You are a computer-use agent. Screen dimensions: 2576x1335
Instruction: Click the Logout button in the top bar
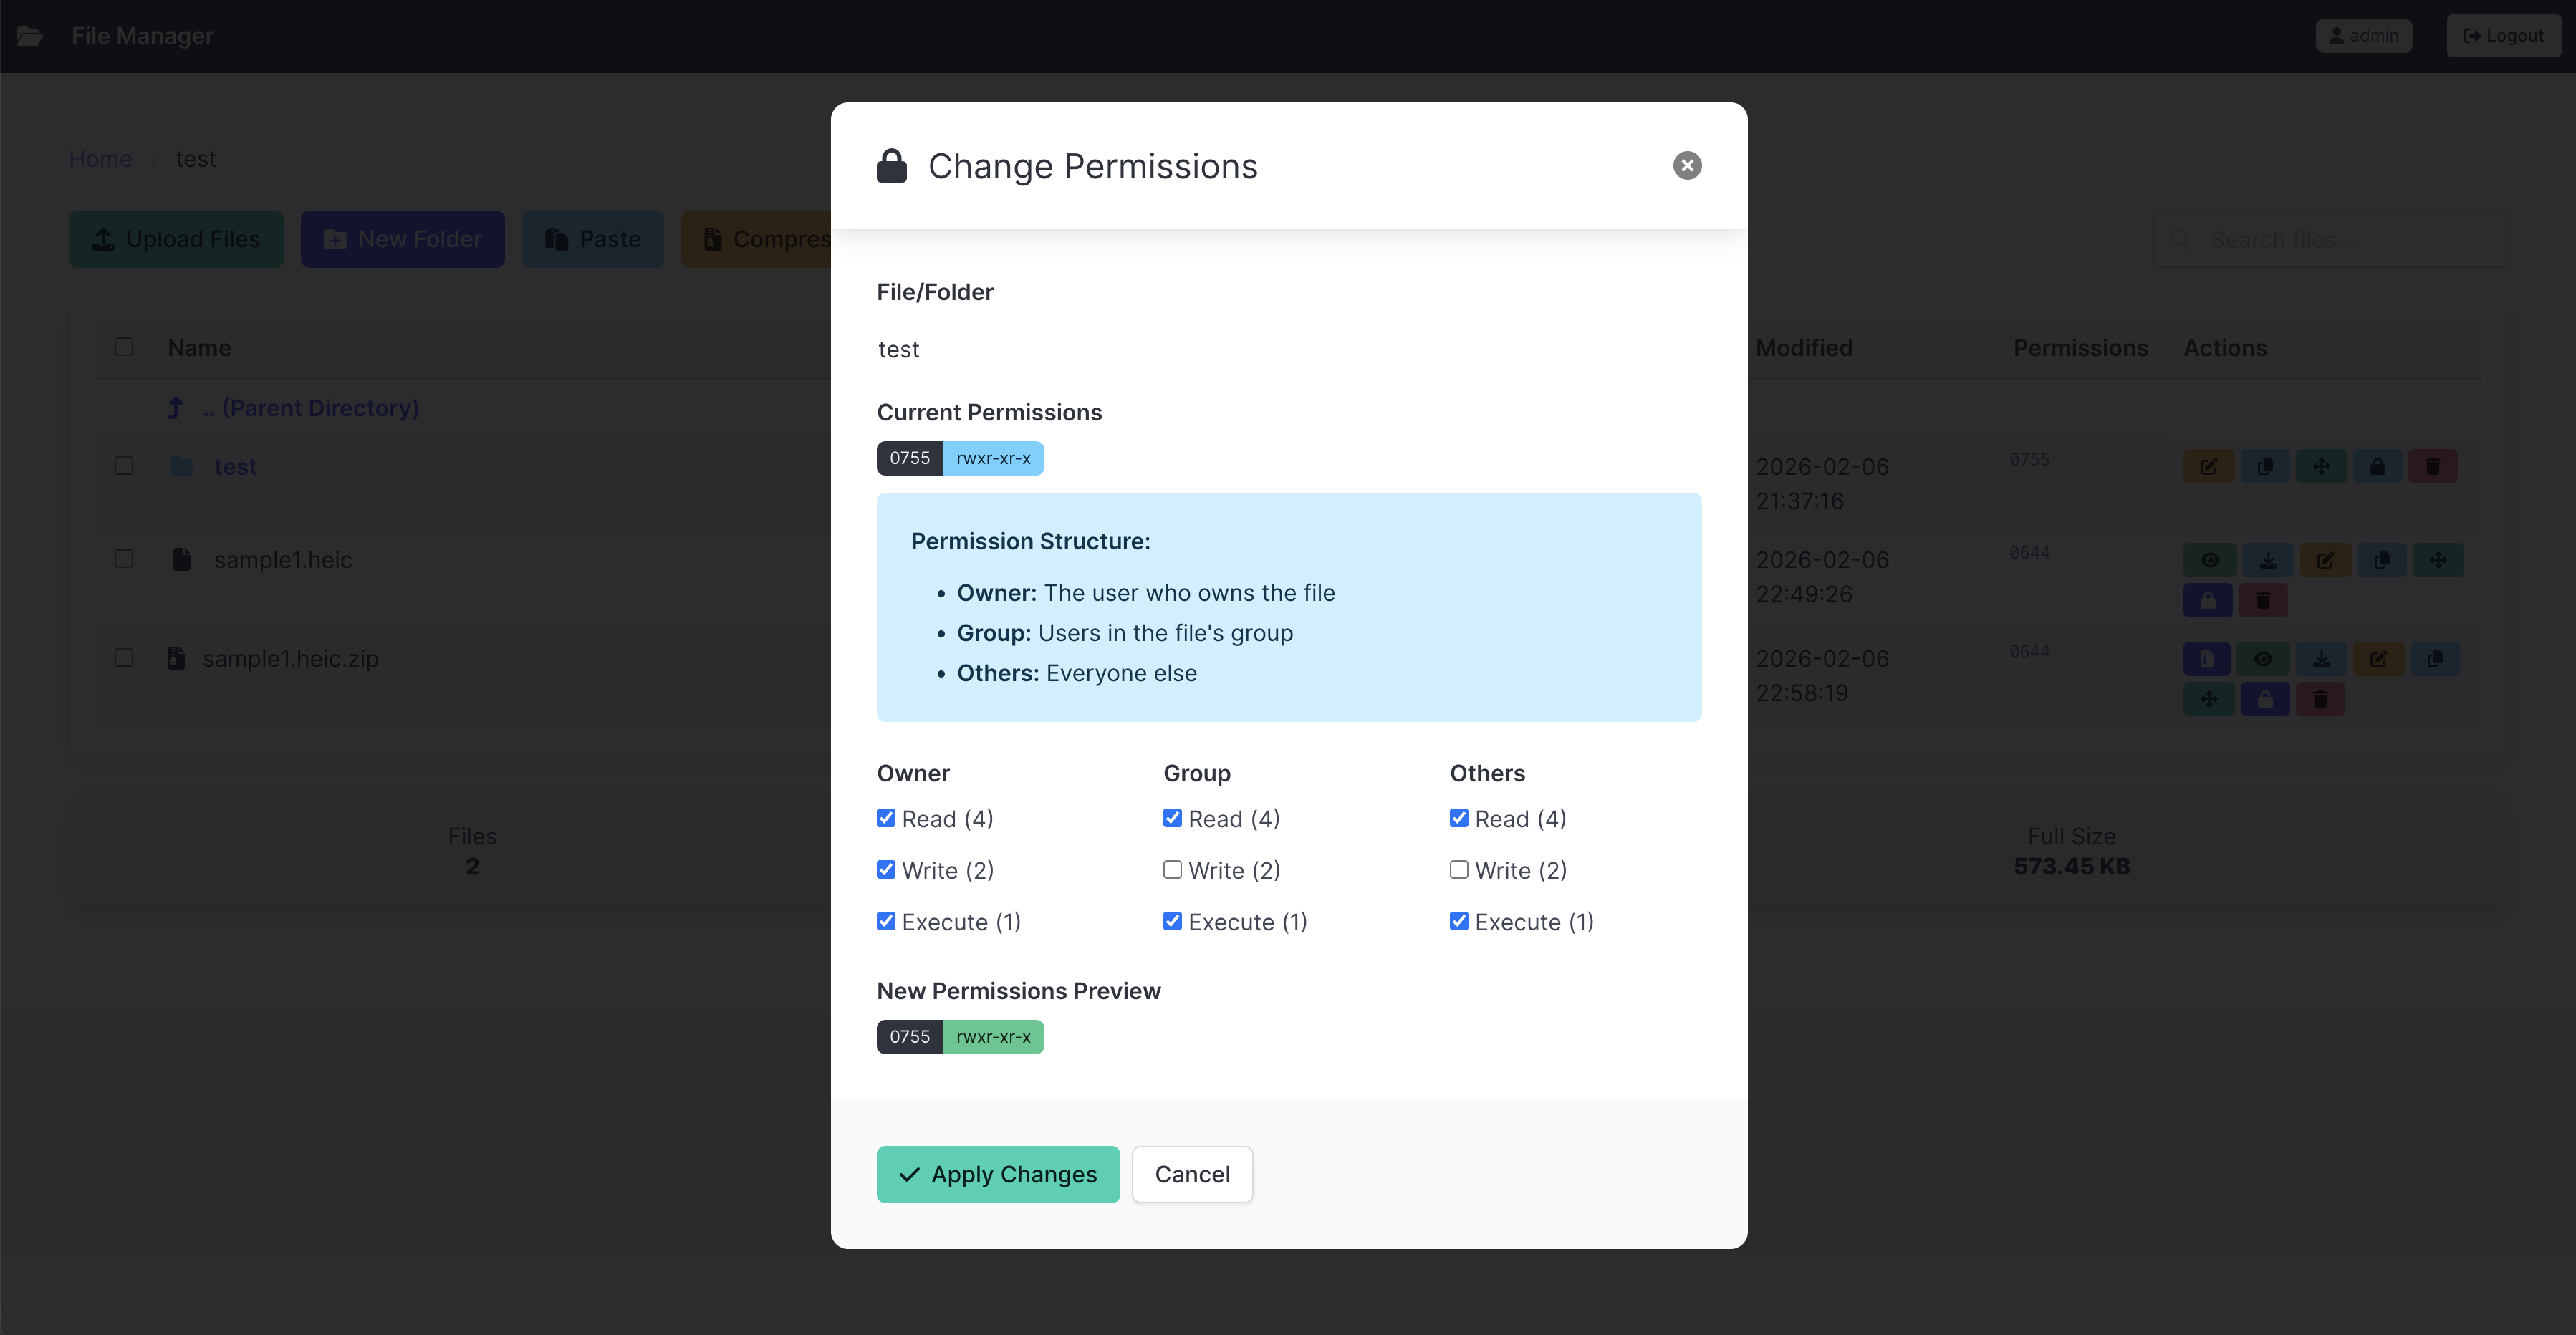pyautogui.click(x=2504, y=35)
